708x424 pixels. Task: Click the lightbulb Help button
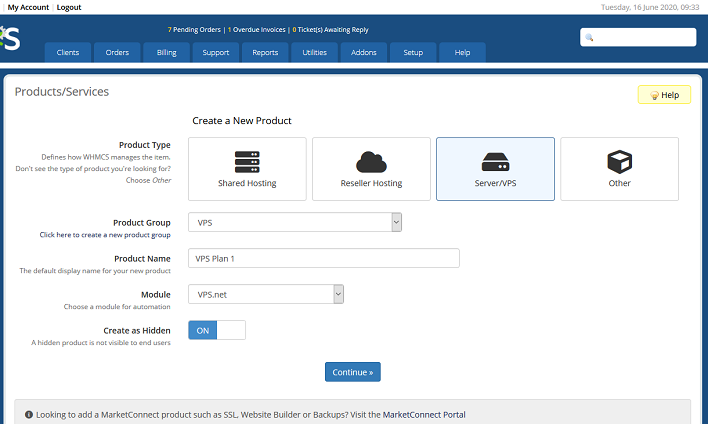click(x=664, y=95)
